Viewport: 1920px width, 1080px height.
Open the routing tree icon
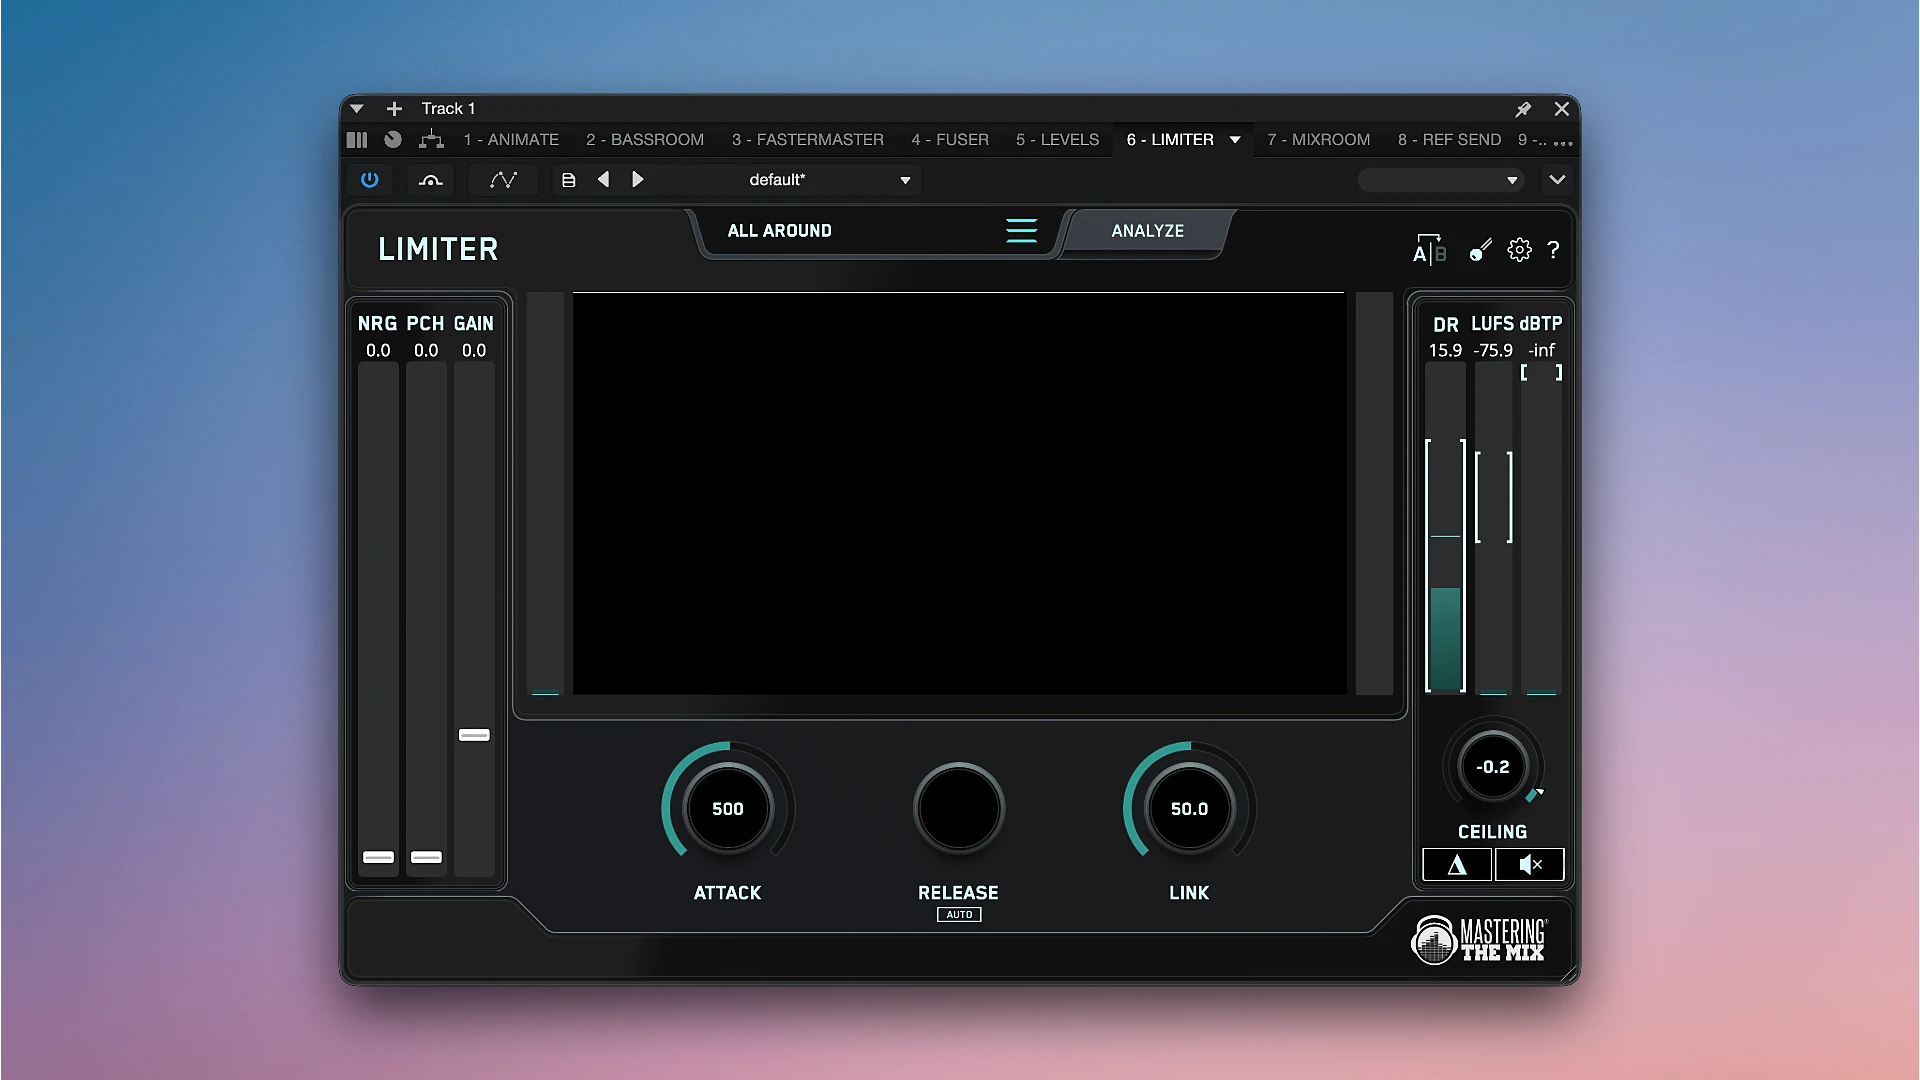[x=431, y=140]
